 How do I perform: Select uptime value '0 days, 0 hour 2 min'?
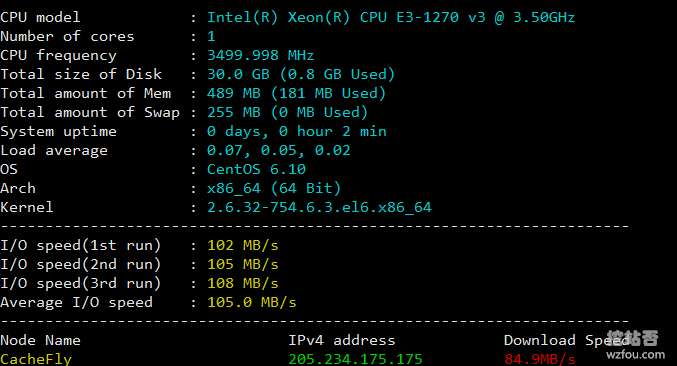point(297,131)
